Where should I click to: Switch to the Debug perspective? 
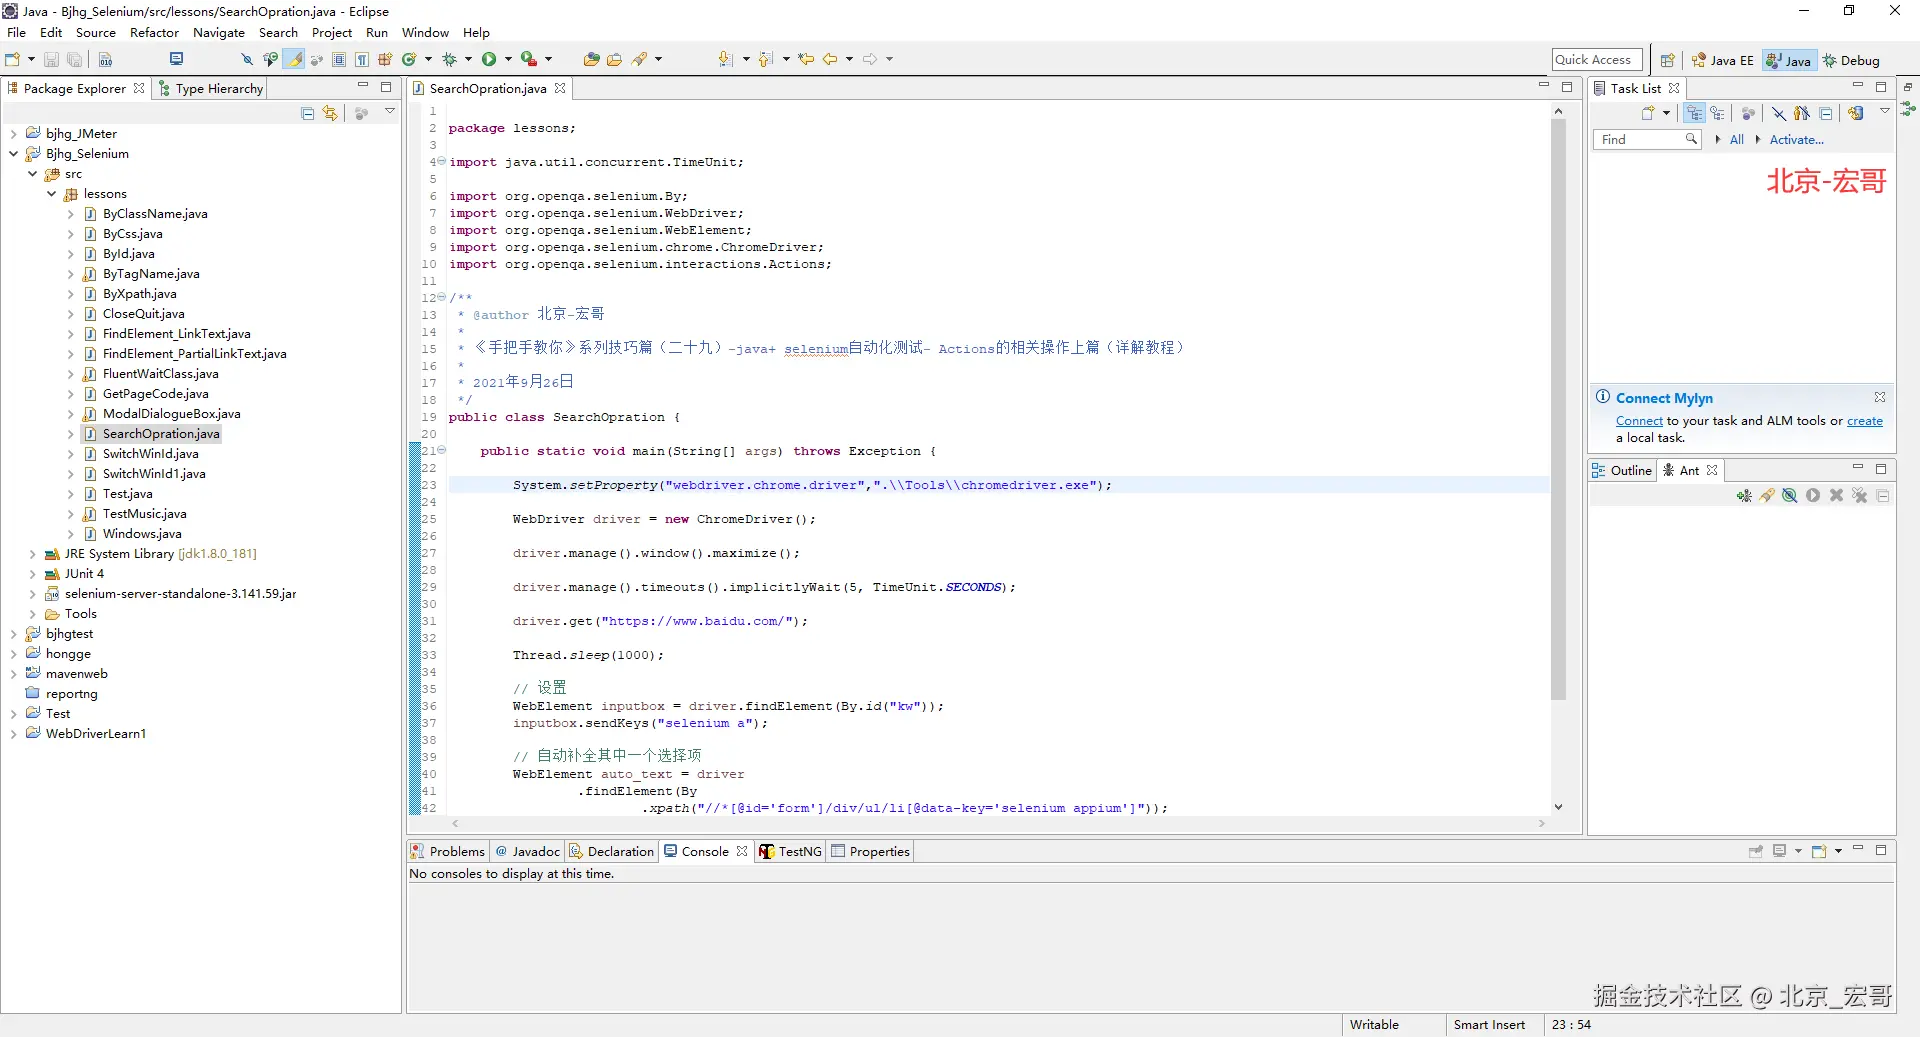tap(1851, 60)
